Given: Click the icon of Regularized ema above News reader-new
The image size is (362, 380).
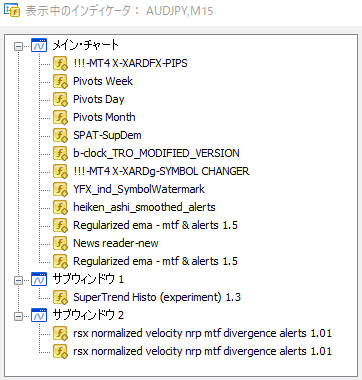Looking at the screenshot, I should (60, 225).
